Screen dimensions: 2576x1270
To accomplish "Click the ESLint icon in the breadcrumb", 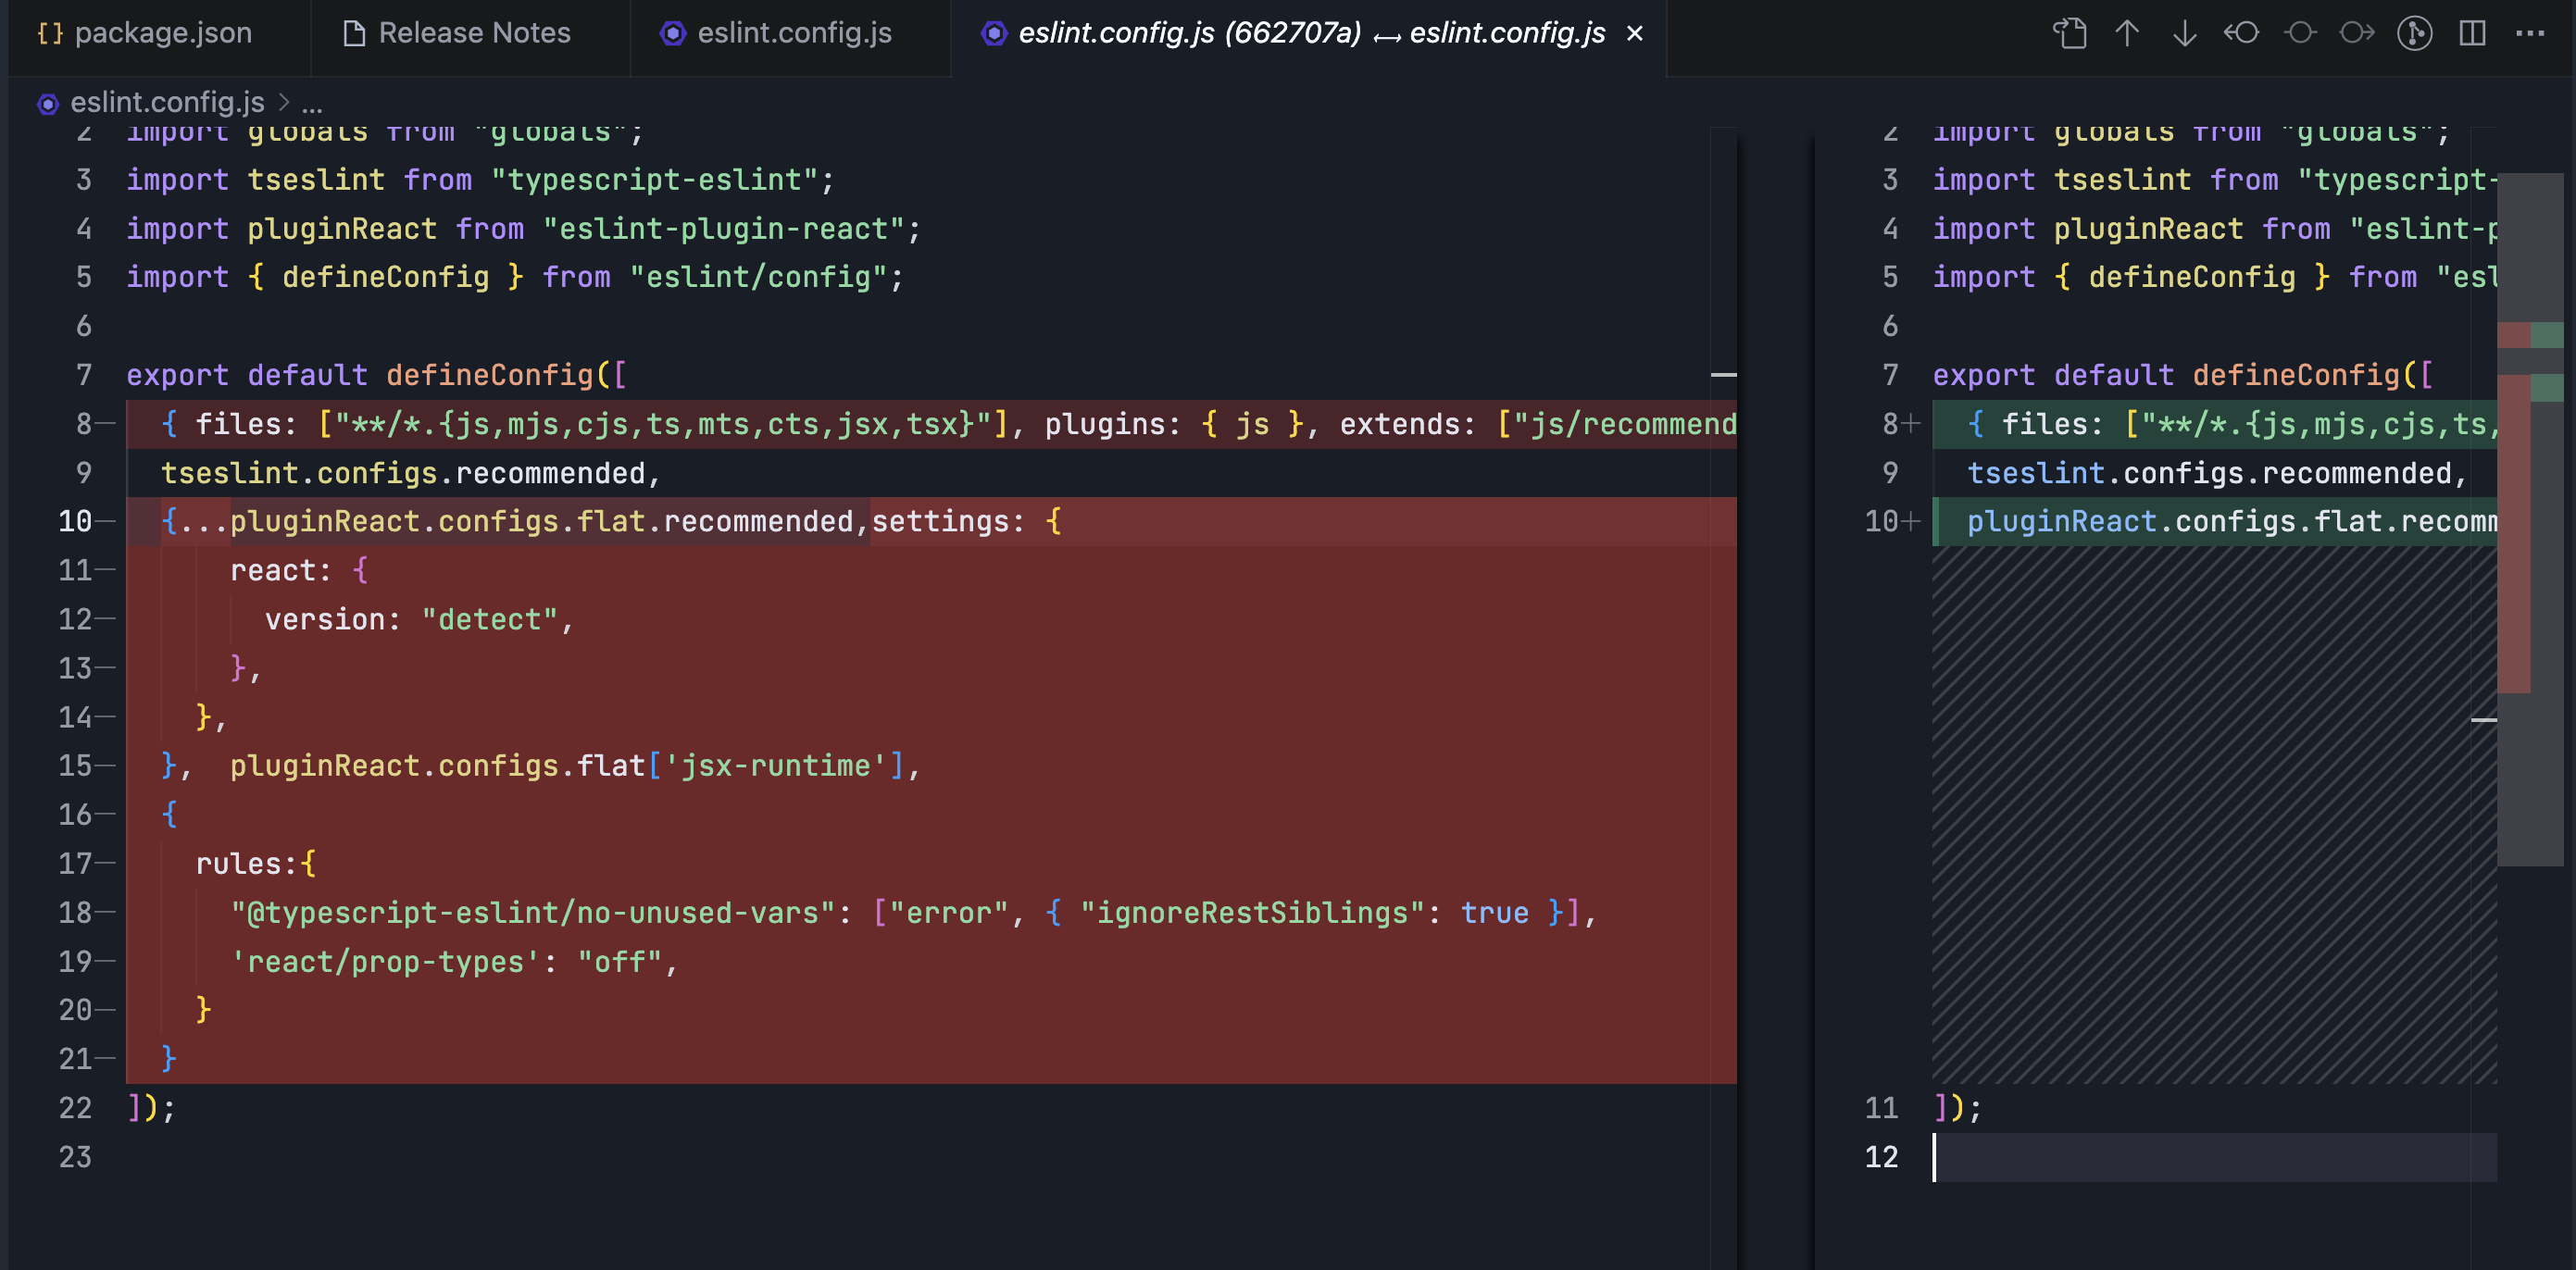I will pyautogui.click(x=48, y=103).
